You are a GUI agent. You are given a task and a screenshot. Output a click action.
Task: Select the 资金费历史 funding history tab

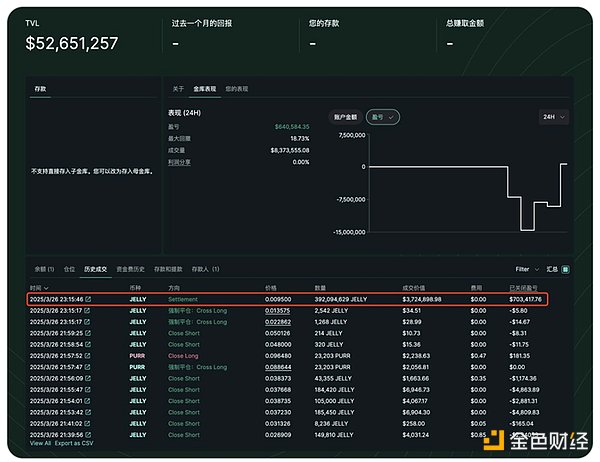click(130, 269)
